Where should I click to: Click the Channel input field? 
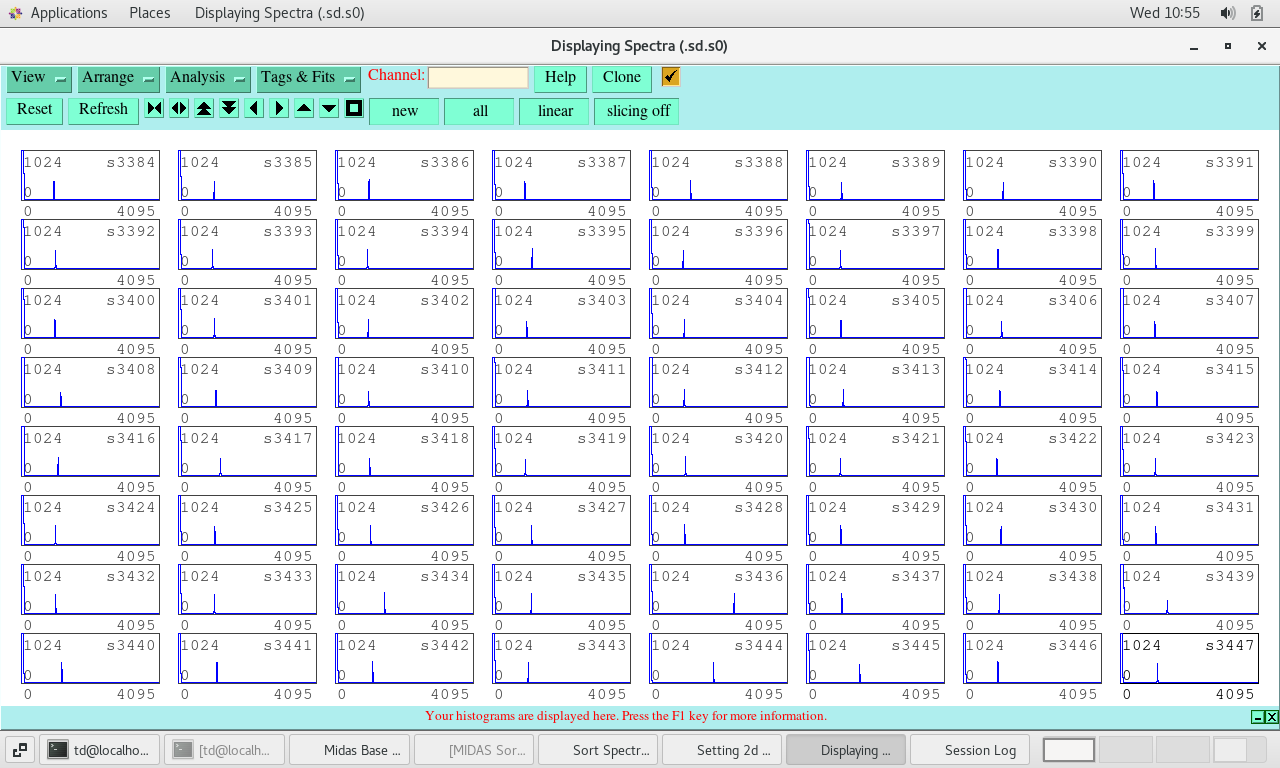(x=478, y=78)
